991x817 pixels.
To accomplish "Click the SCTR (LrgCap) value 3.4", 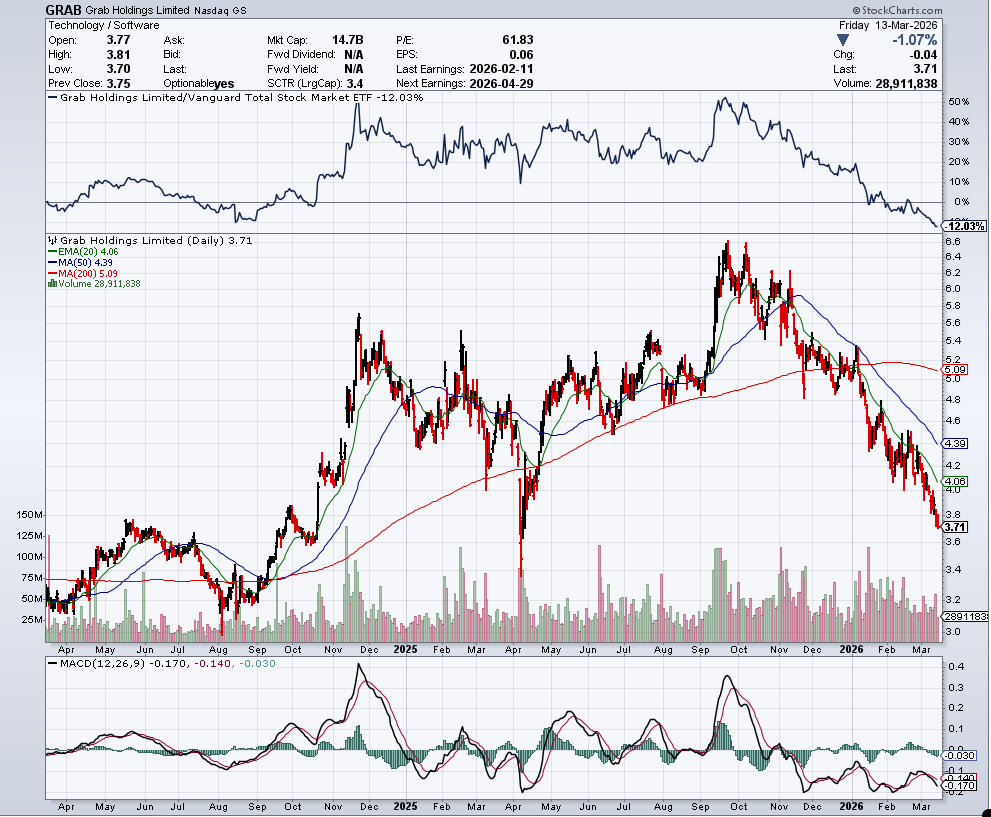I will [355, 83].
